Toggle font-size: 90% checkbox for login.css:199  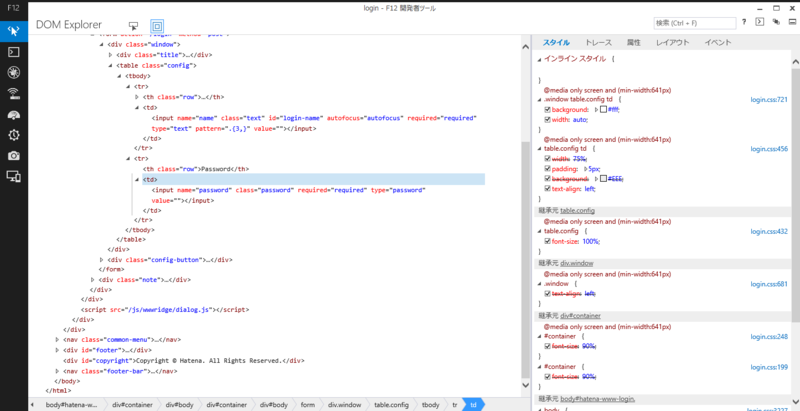(x=547, y=376)
